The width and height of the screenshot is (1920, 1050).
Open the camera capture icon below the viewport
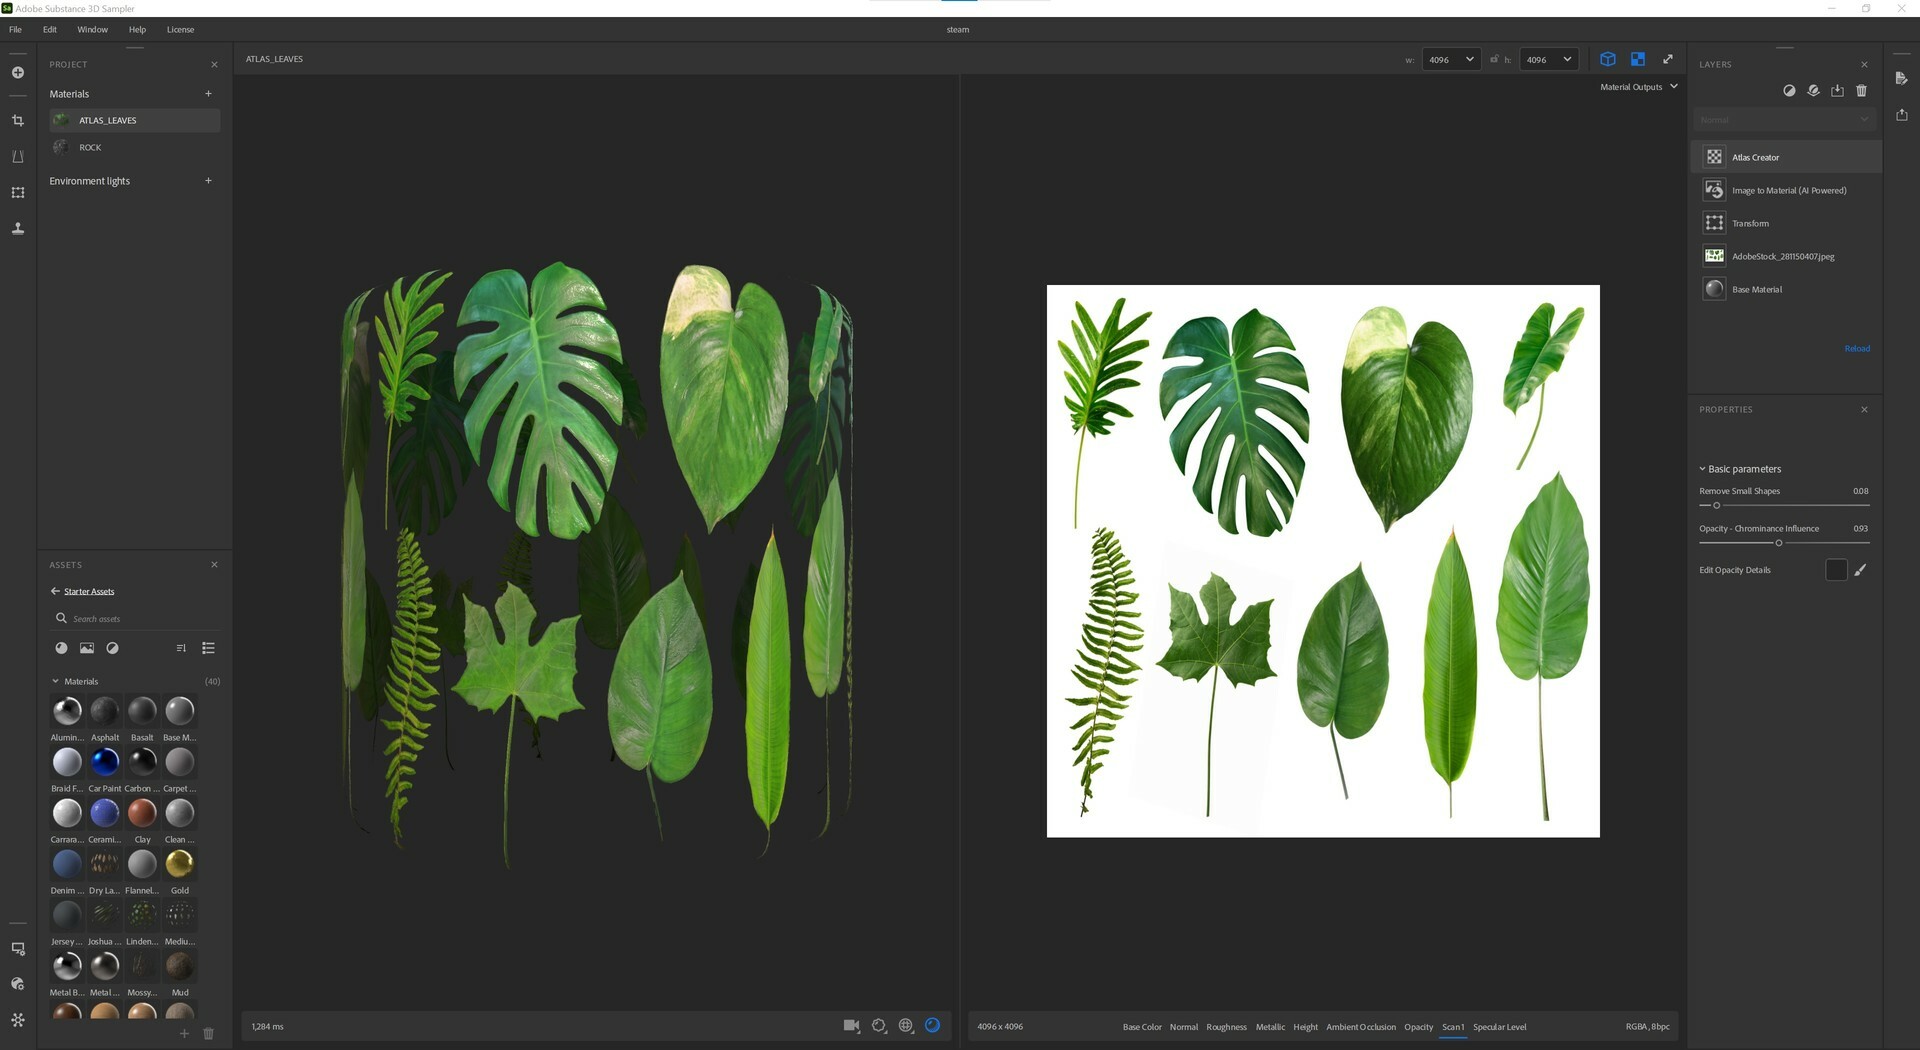pyautogui.click(x=851, y=1026)
